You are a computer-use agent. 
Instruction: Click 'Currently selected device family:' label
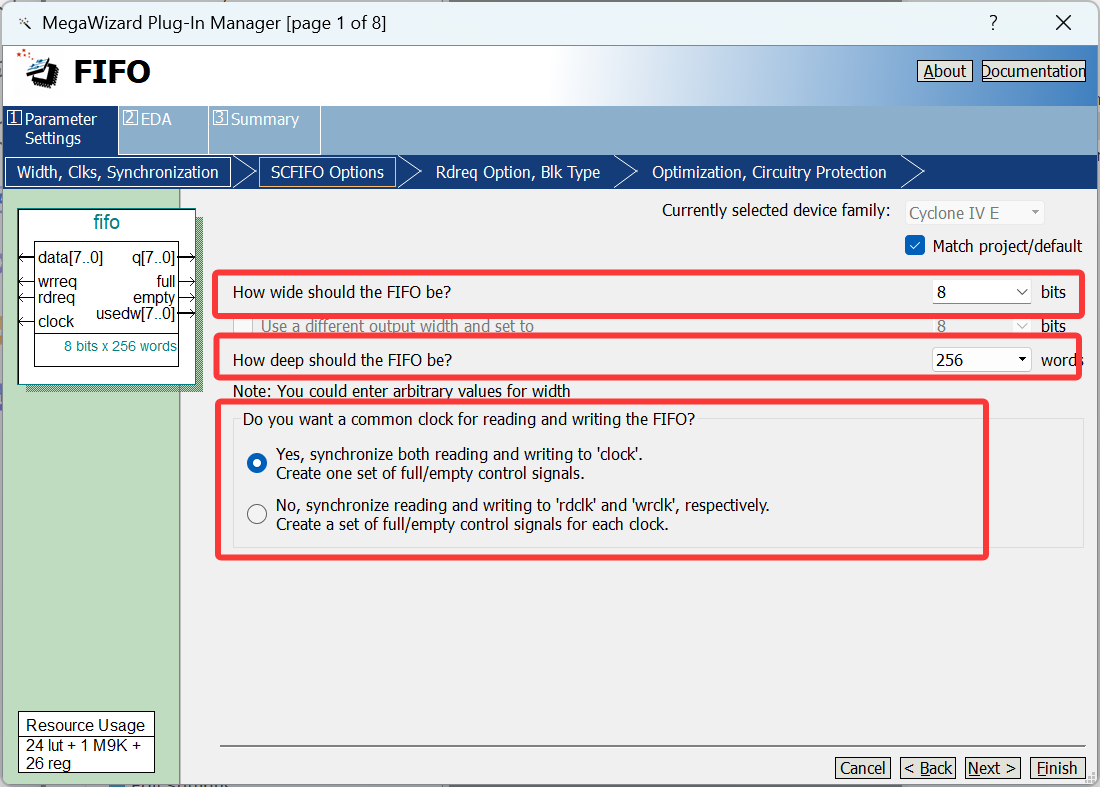(776, 210)
